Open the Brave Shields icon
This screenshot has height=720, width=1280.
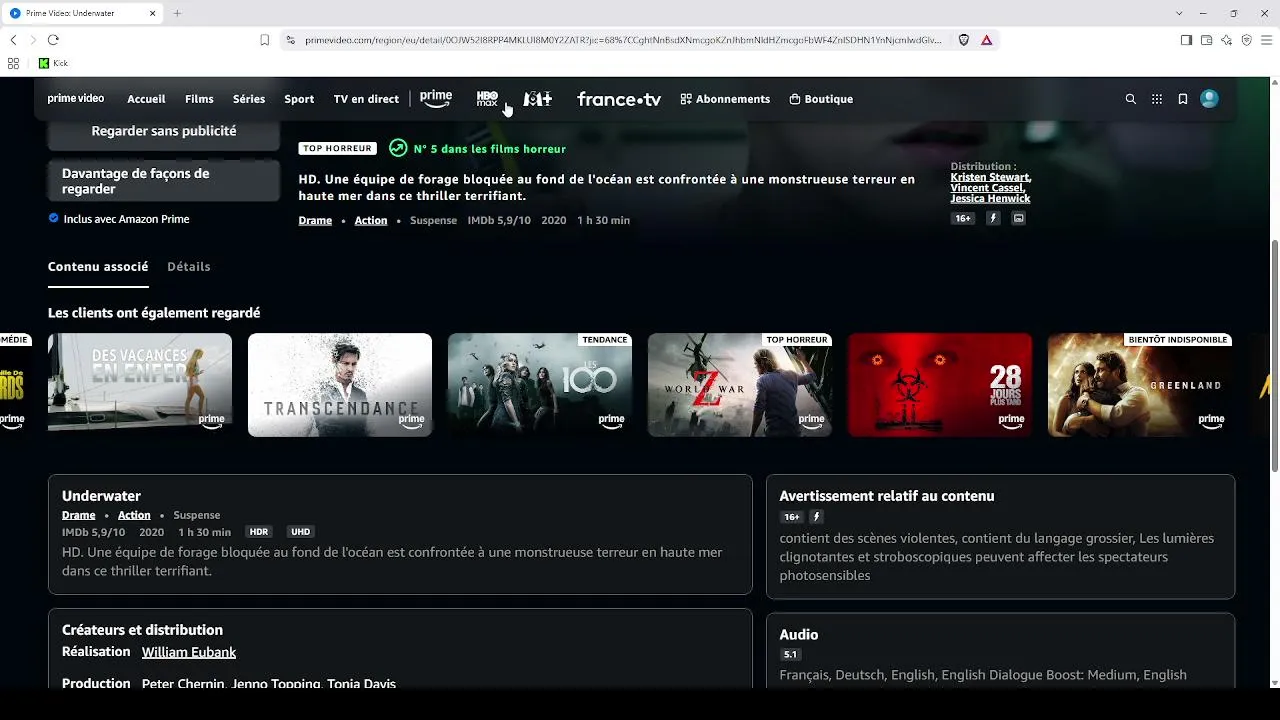[964, 40]
